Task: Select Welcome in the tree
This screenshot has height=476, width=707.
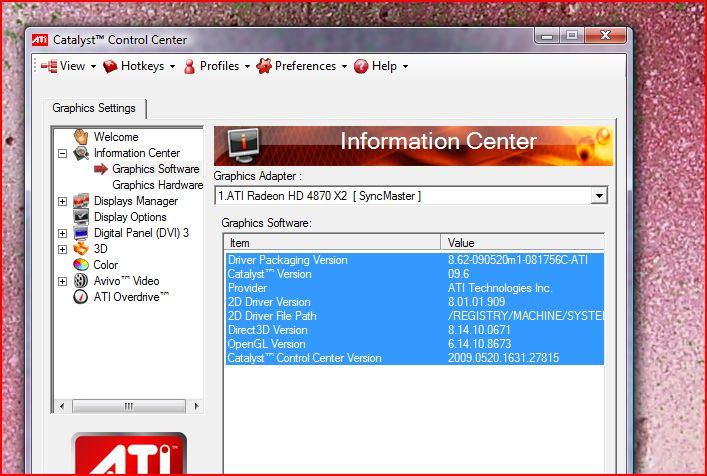Action: click(116, 137)
